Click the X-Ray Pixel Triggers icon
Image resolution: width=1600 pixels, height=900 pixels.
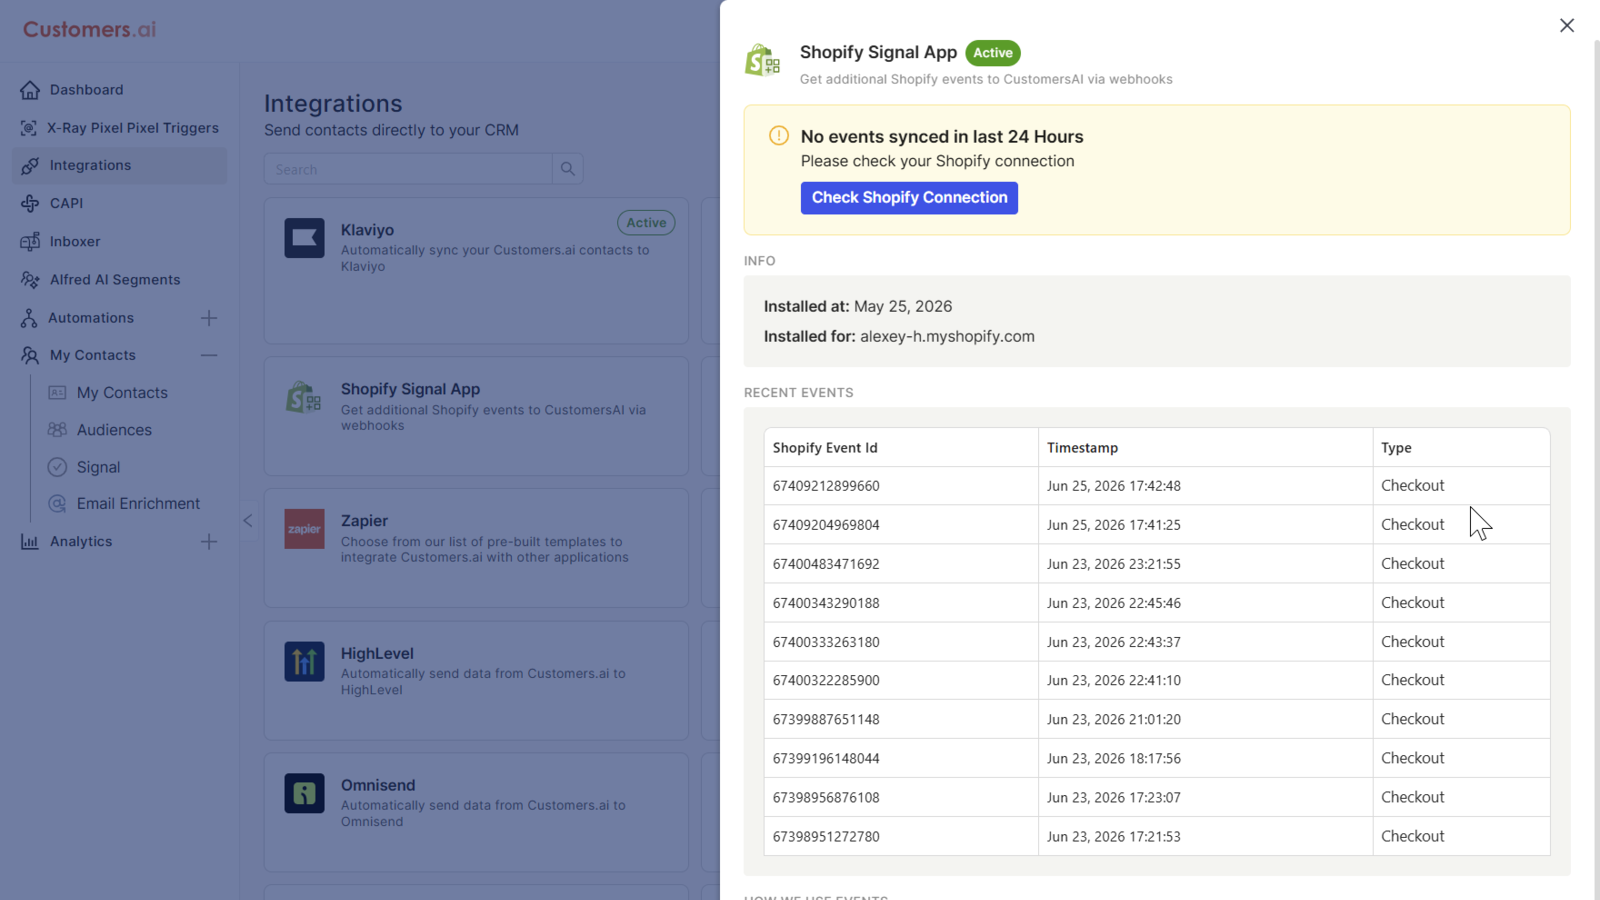point(29,128)
